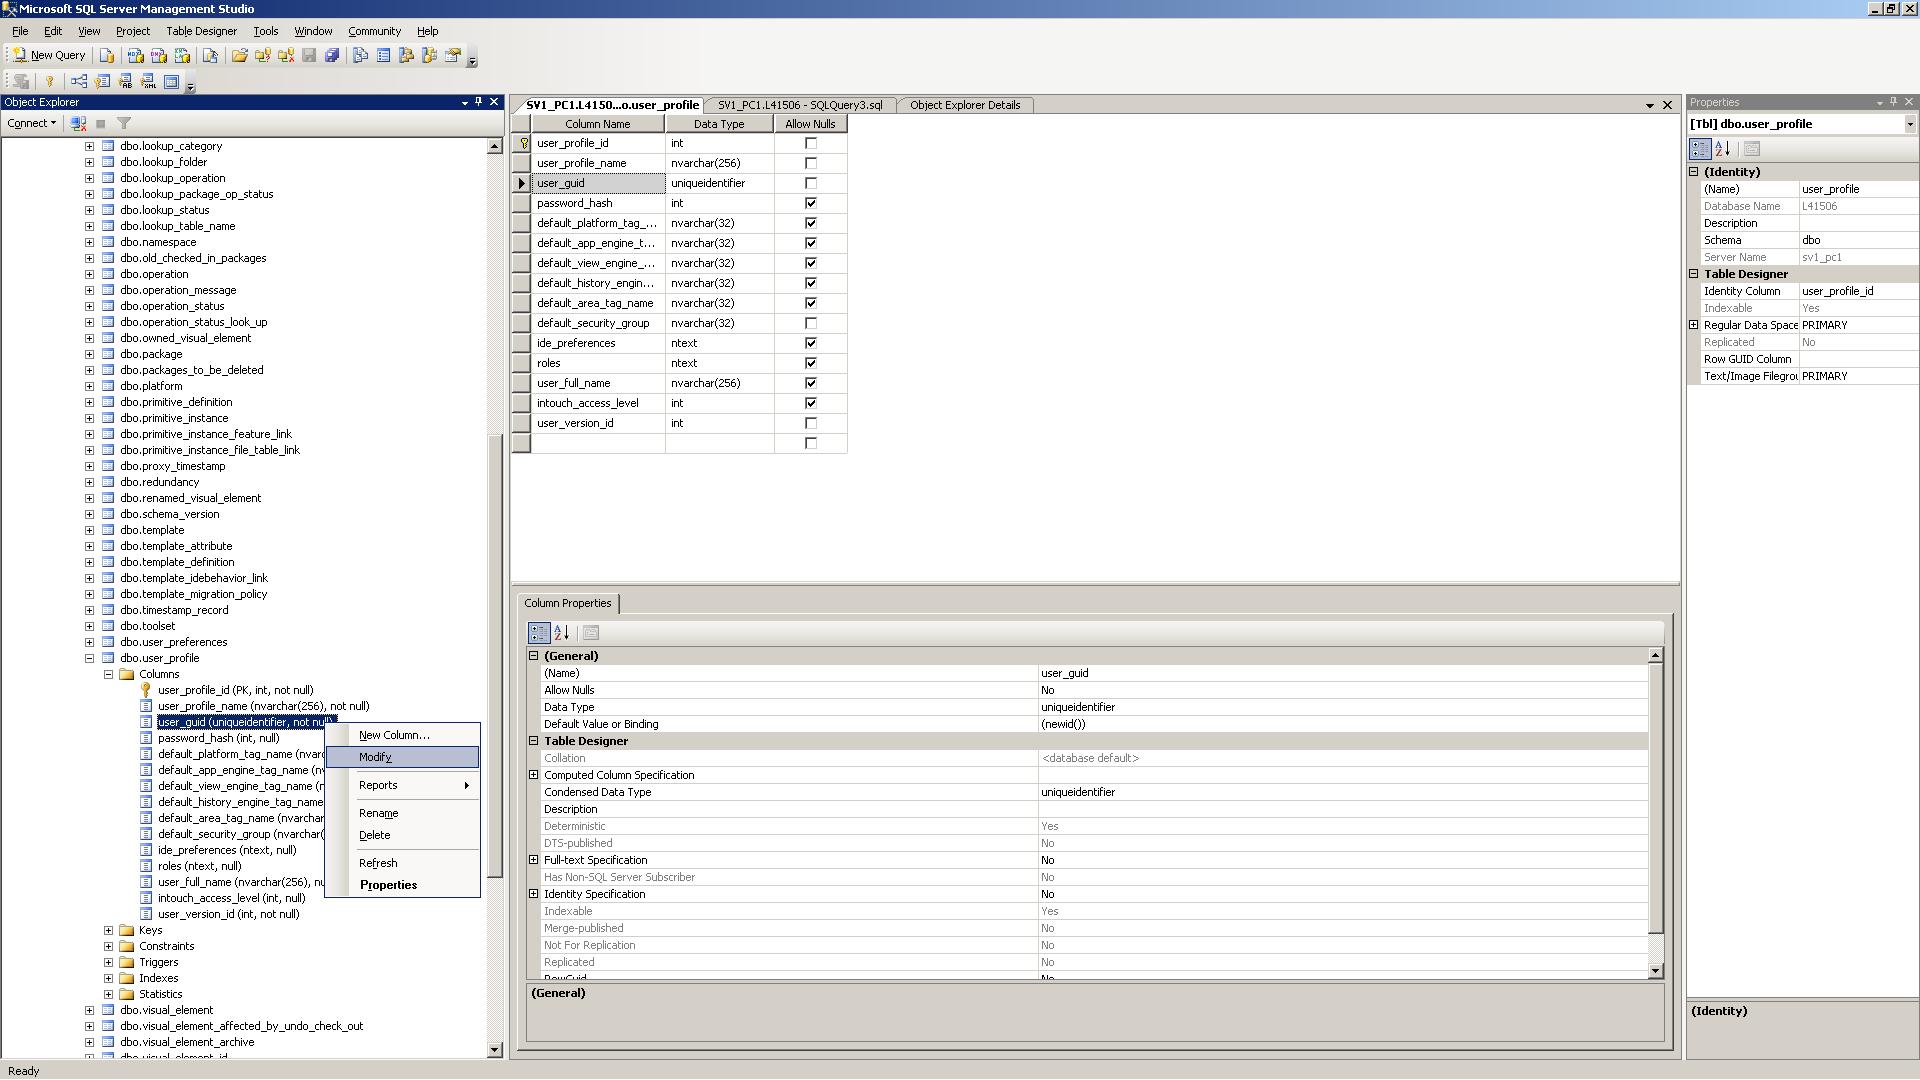
Task: Click Analysis Services XMLA Query icon
Action: click(x=182, y=55)
